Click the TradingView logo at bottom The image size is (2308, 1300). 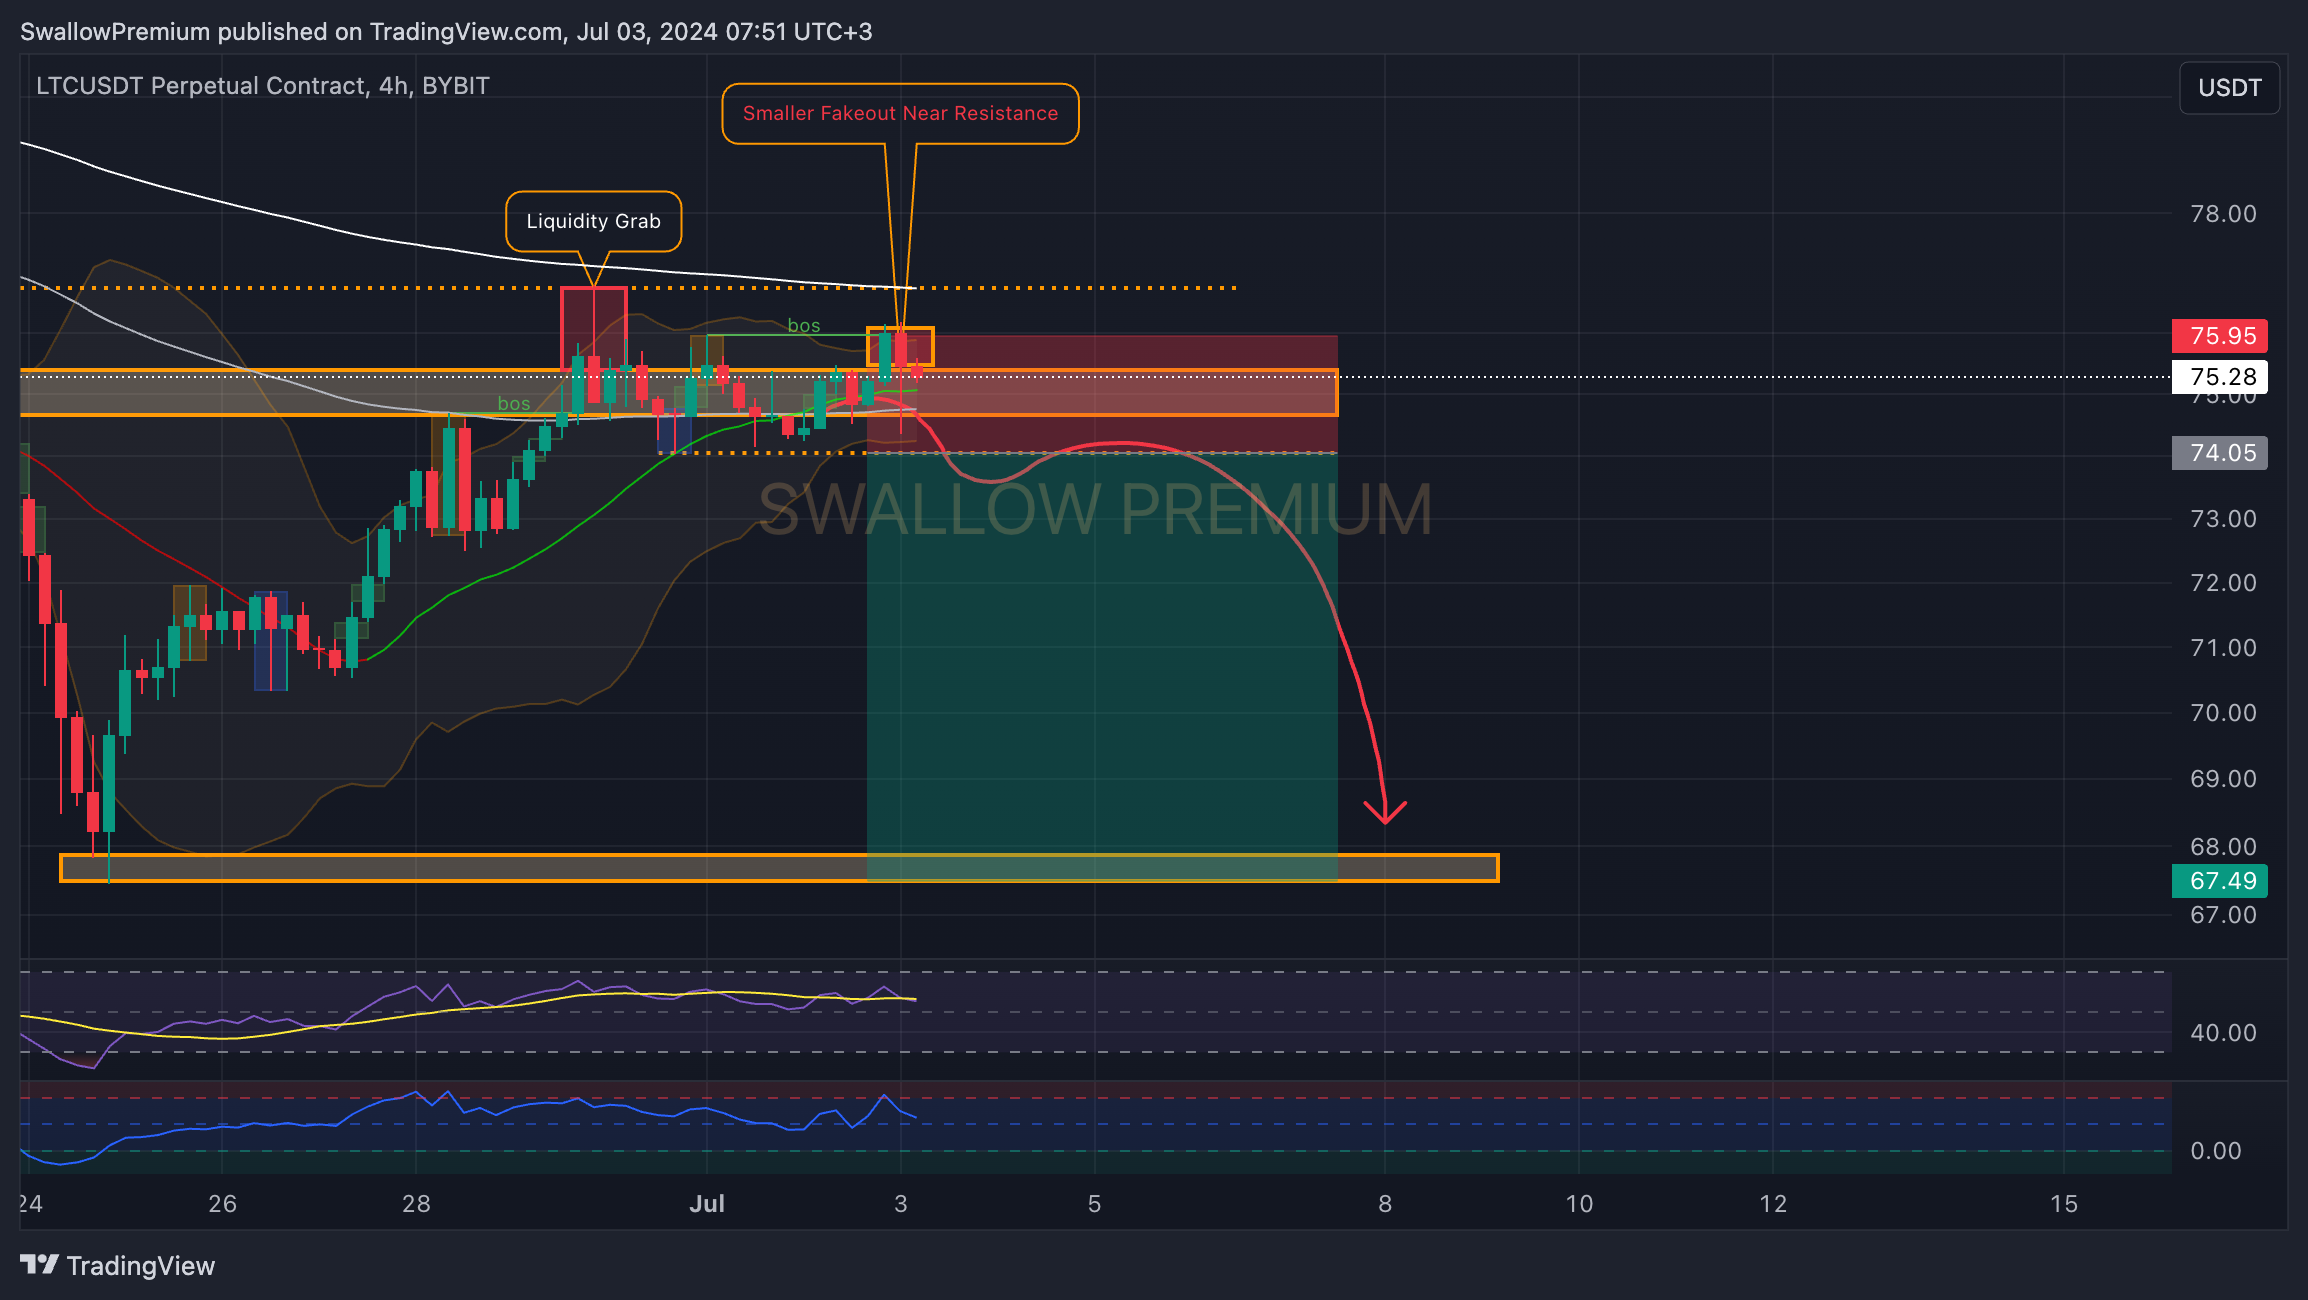point(118,1266)
